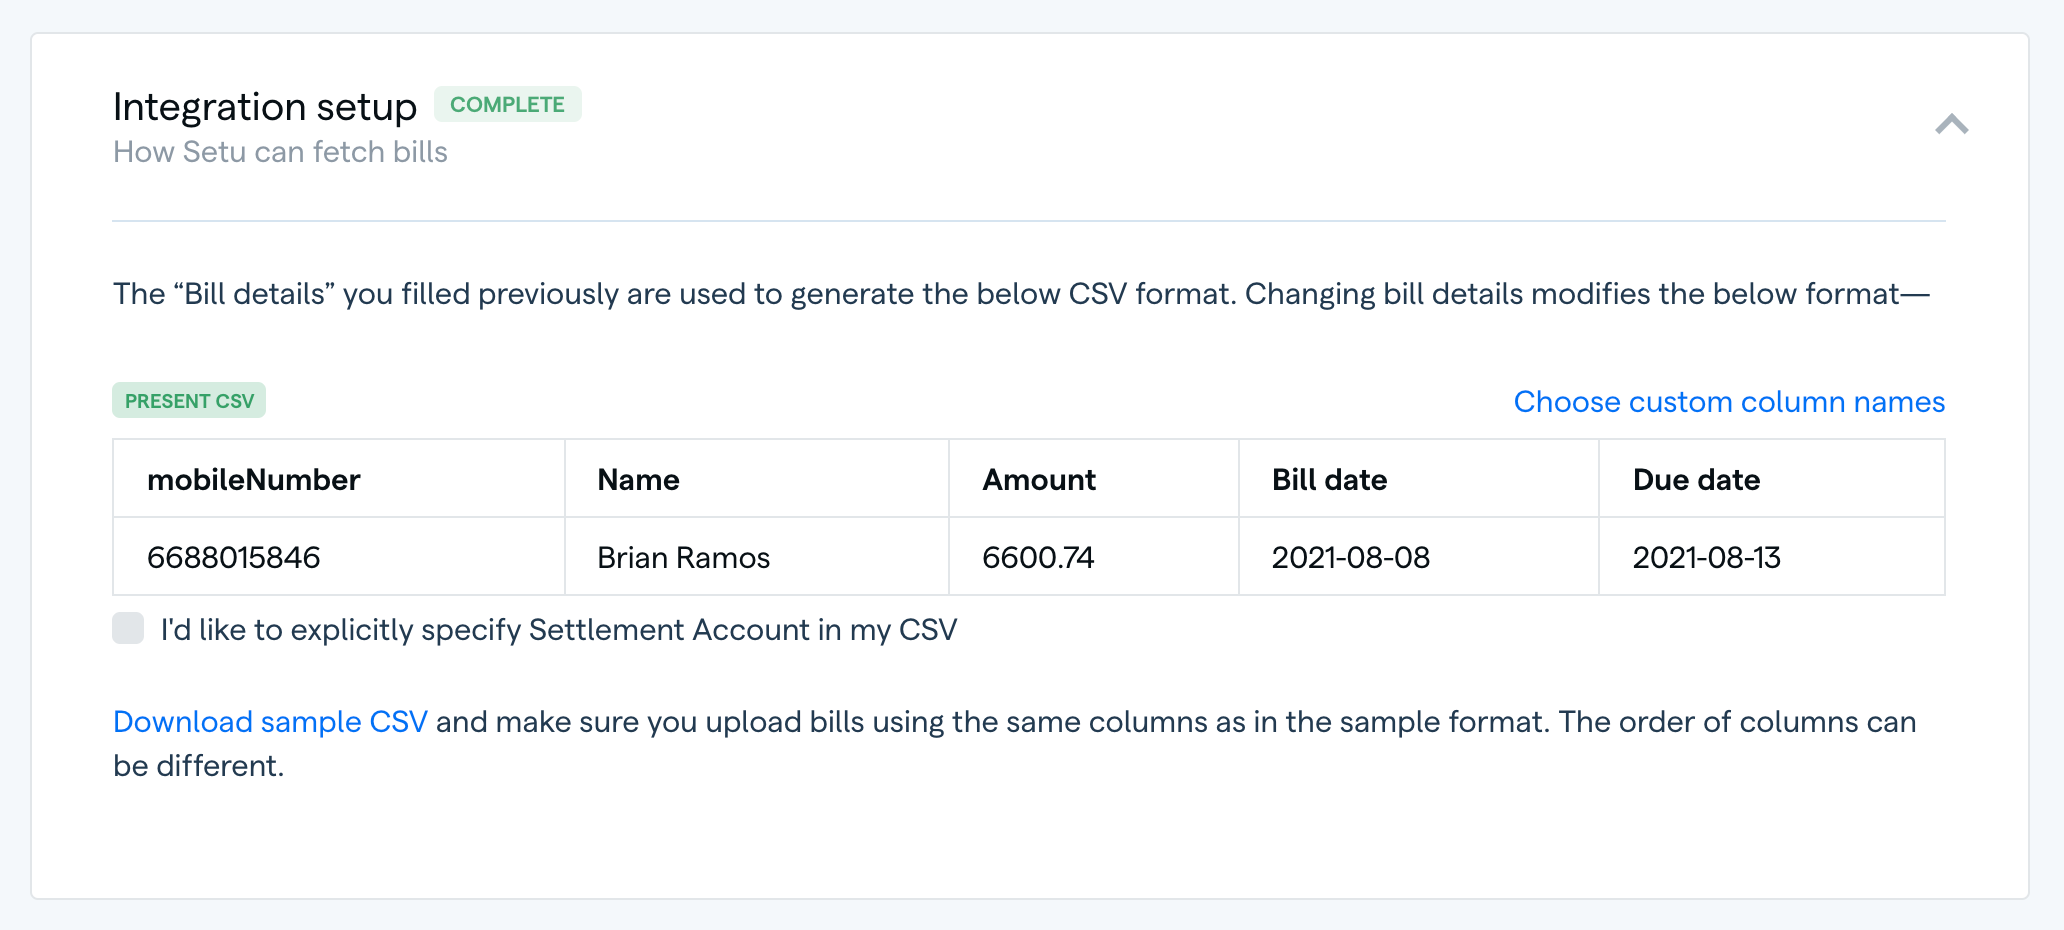Click the amount value 6600.74
The width and height of the screenshot is (2064, 930).
point(1038,557)
